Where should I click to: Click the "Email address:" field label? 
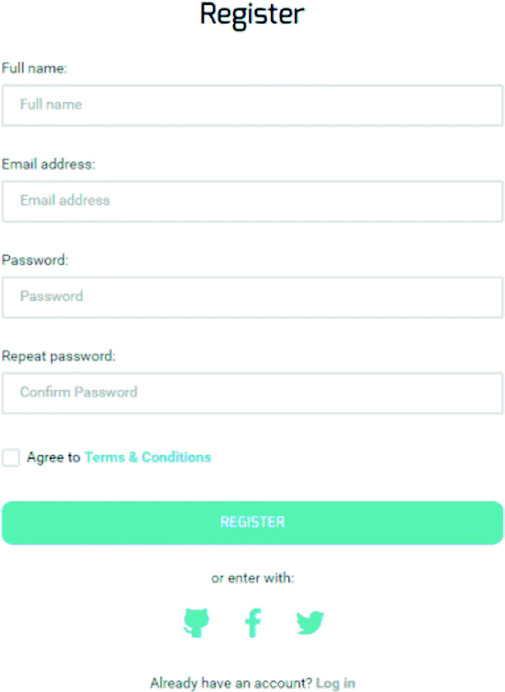pyautogui.click(x=49, y=164)
